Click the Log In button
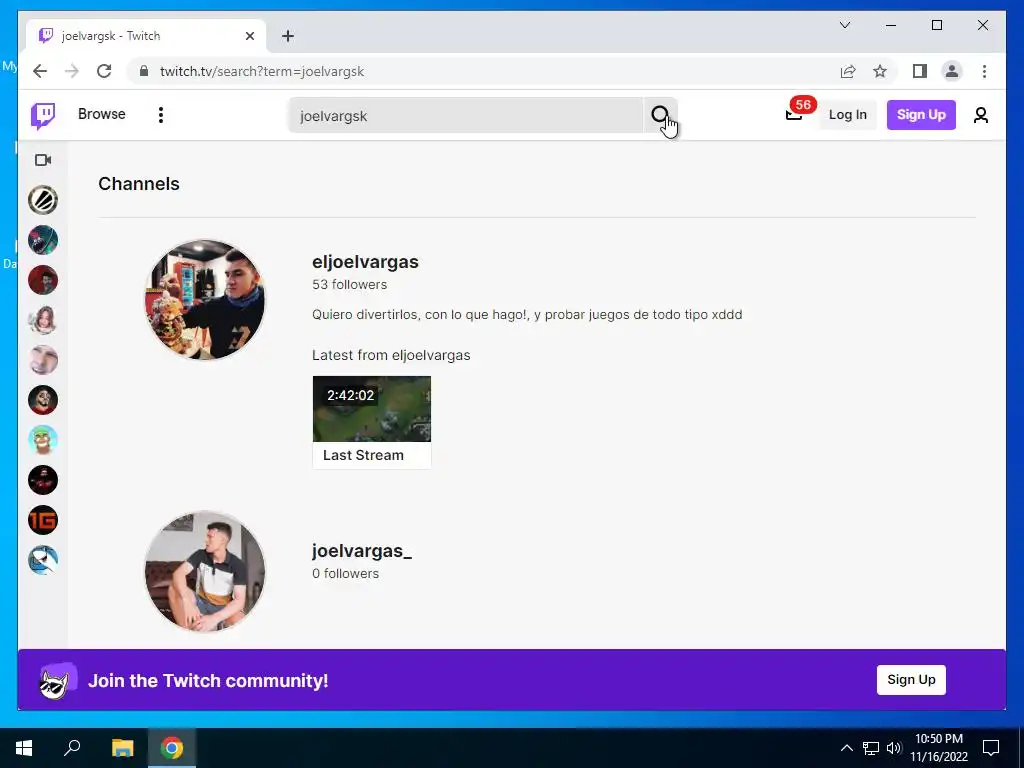 (x=847, y=115)
